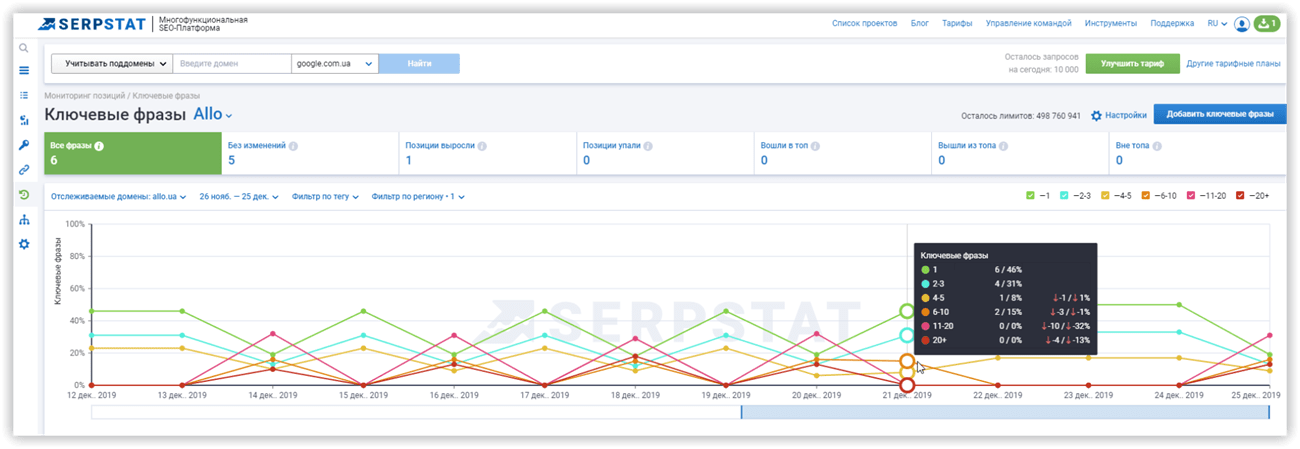Open the list icon in sidebar
The height and width of the screenshot is (449, 1300).
coord(24,96)
